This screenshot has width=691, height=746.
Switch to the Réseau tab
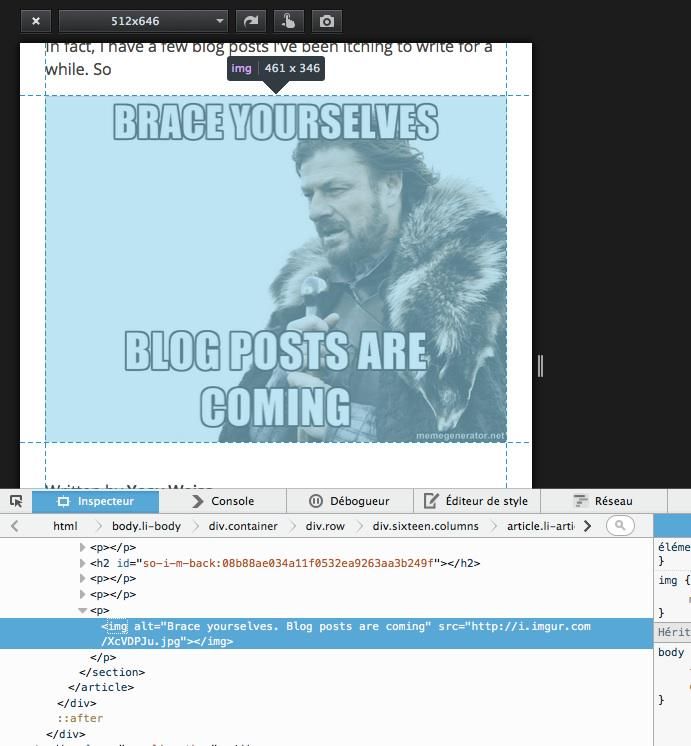[x=603, y=501]
